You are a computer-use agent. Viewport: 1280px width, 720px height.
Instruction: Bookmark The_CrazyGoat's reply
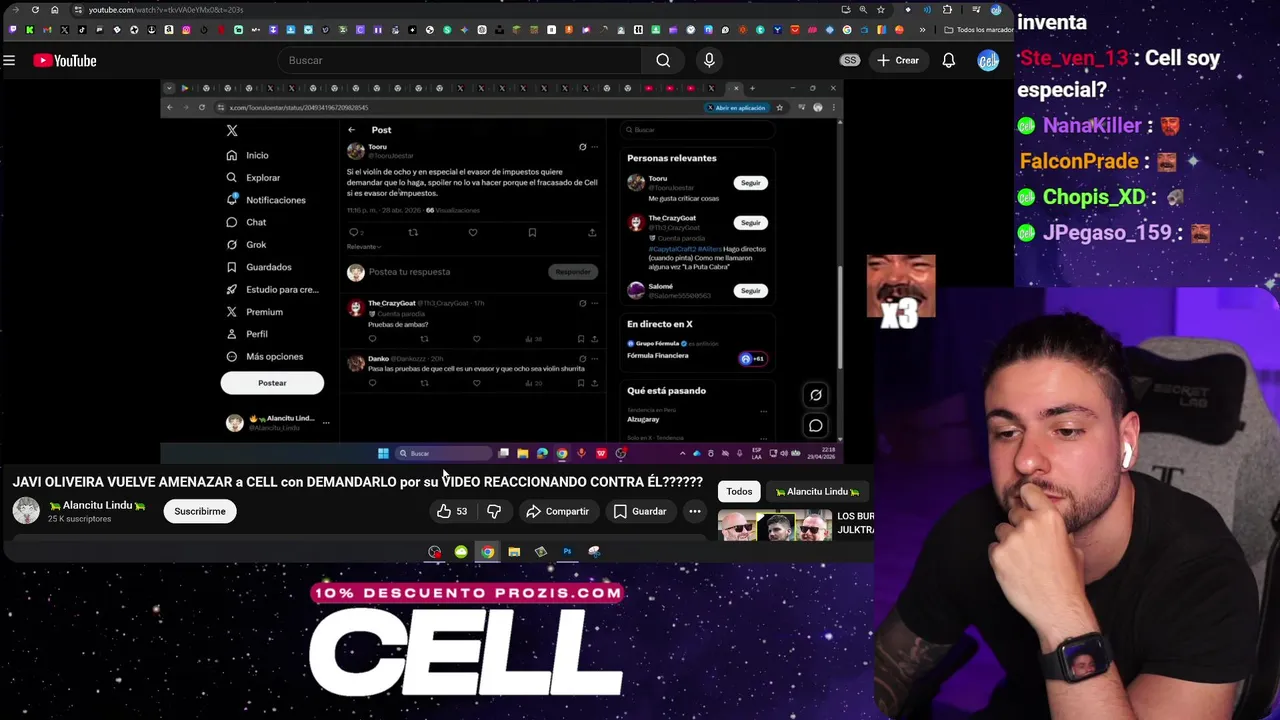coord(581,339)
